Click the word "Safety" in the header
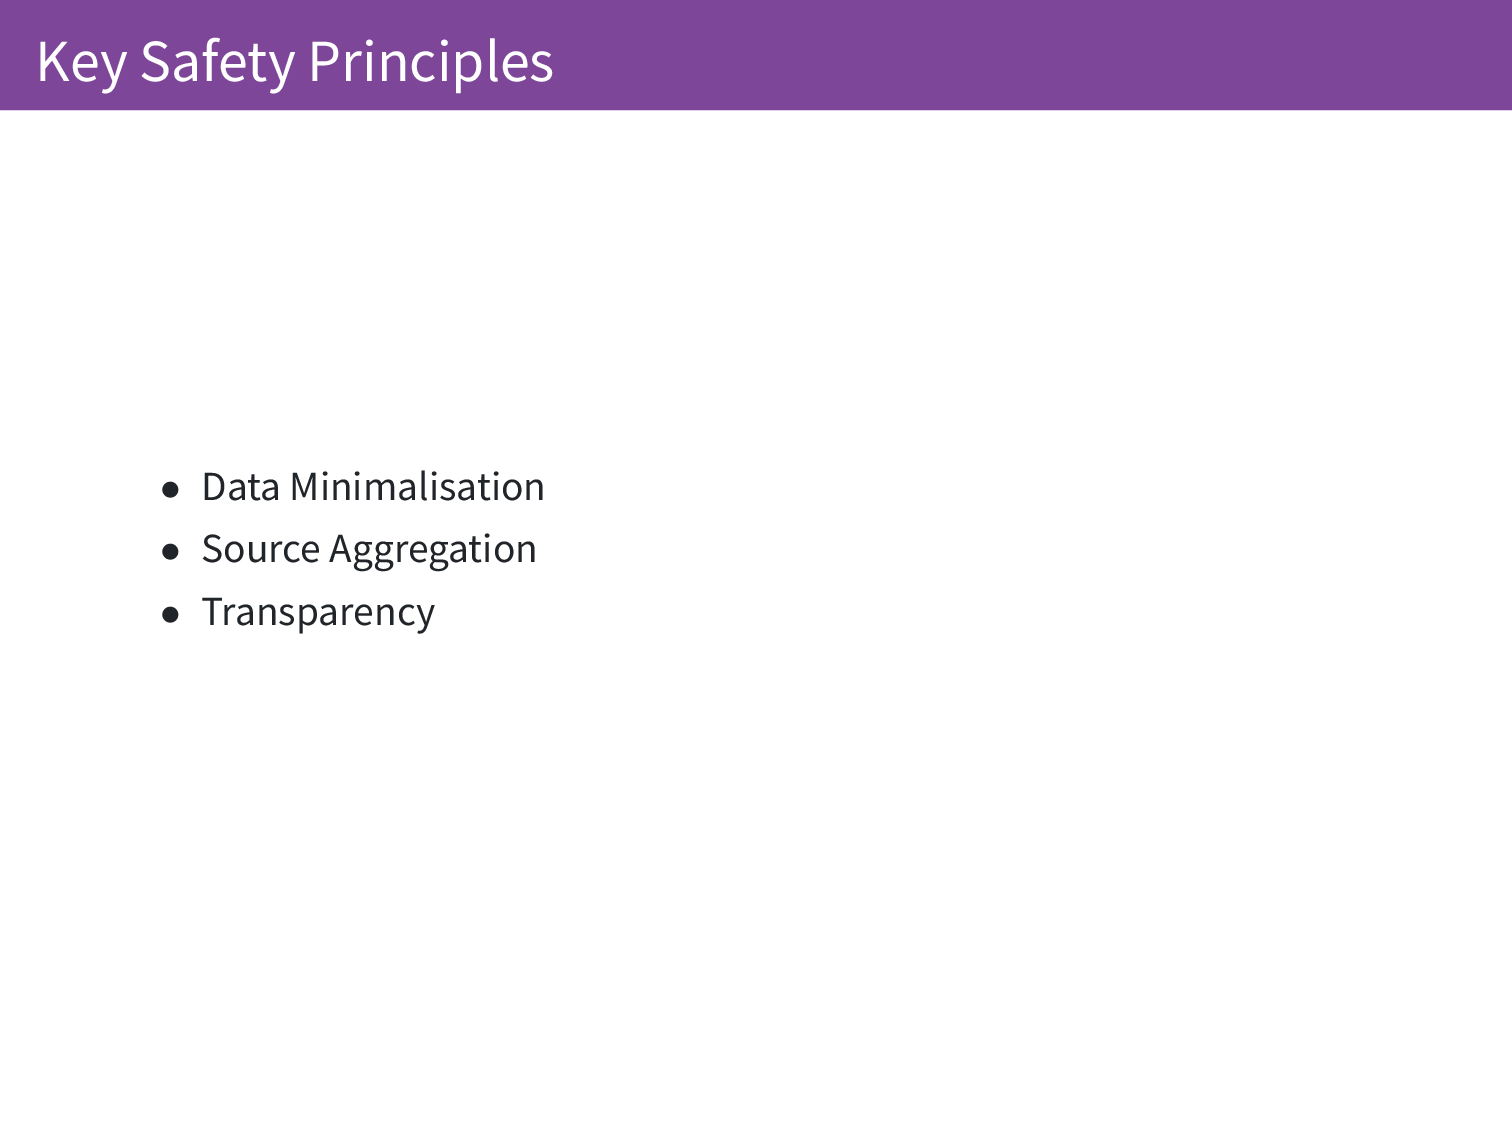 click(x=217, y=61)
